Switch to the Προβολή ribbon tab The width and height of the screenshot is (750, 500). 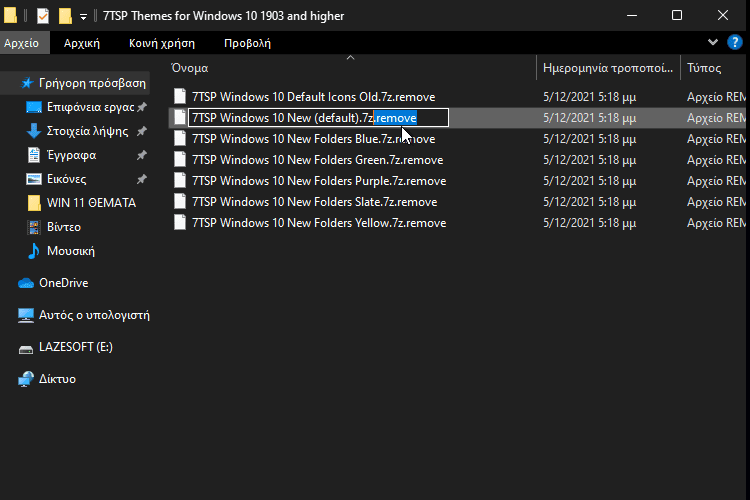click(x=247, y=43)
